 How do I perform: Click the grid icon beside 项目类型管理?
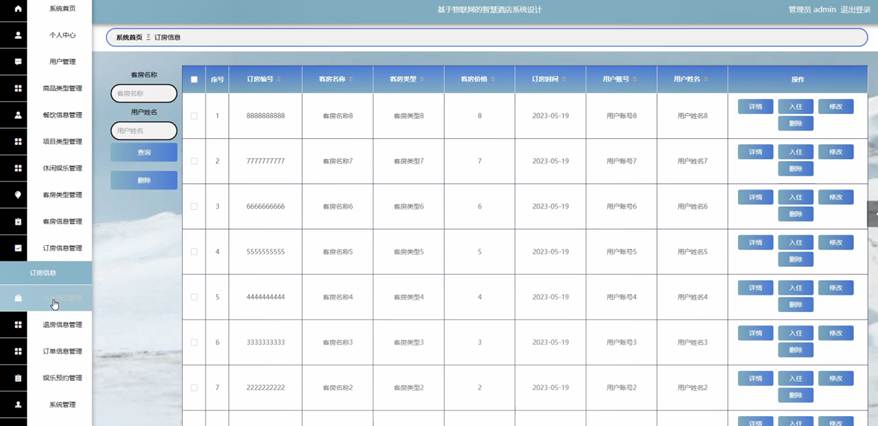pos(18,142)
